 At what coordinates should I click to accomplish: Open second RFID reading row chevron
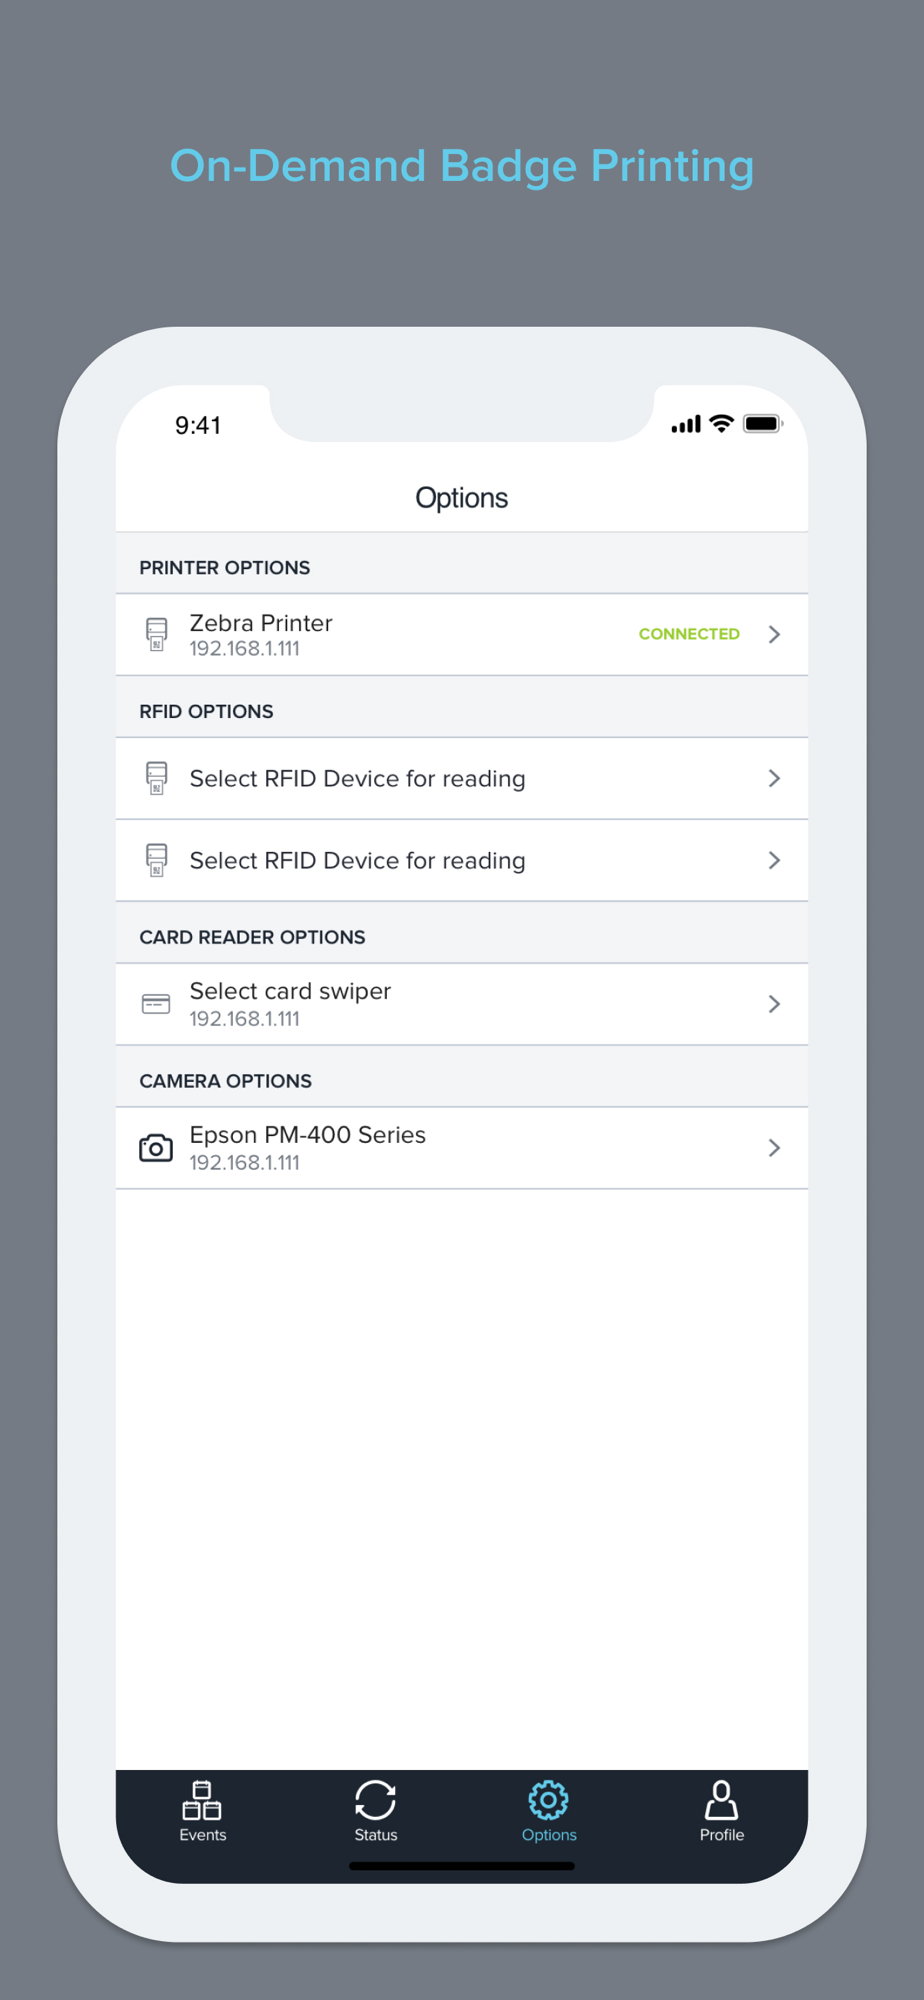coord(774,861)
